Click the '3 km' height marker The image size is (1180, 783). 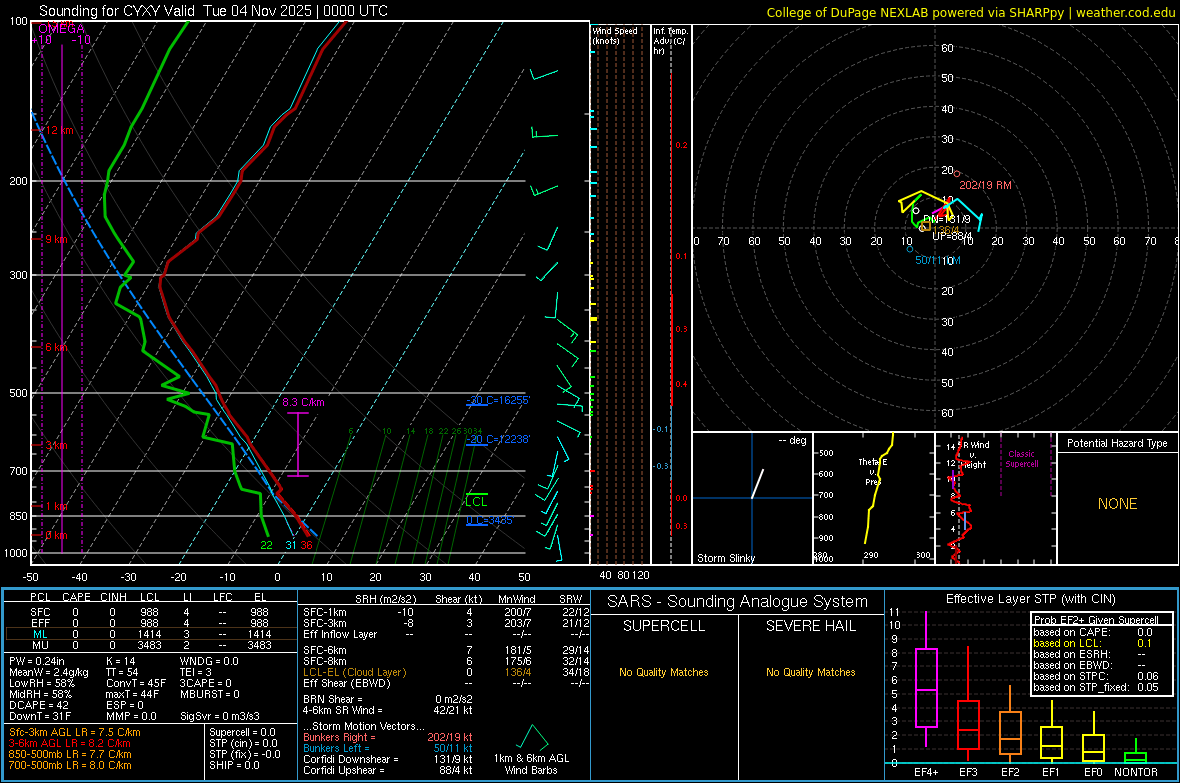[x=56, y=445]
